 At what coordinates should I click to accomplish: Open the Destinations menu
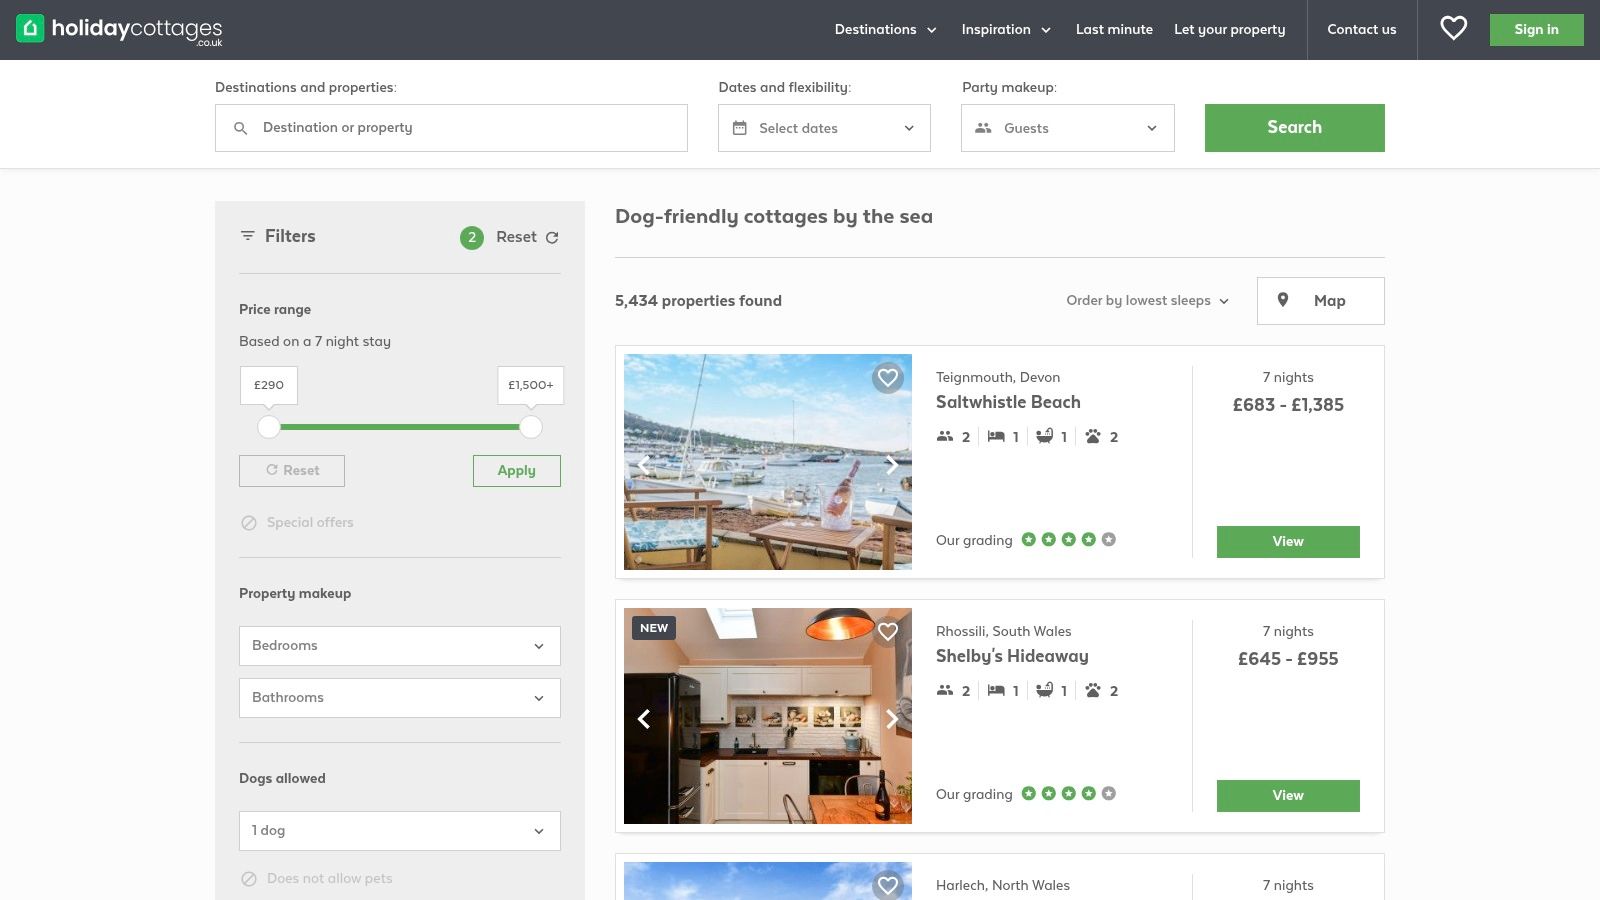click(885, 30)
